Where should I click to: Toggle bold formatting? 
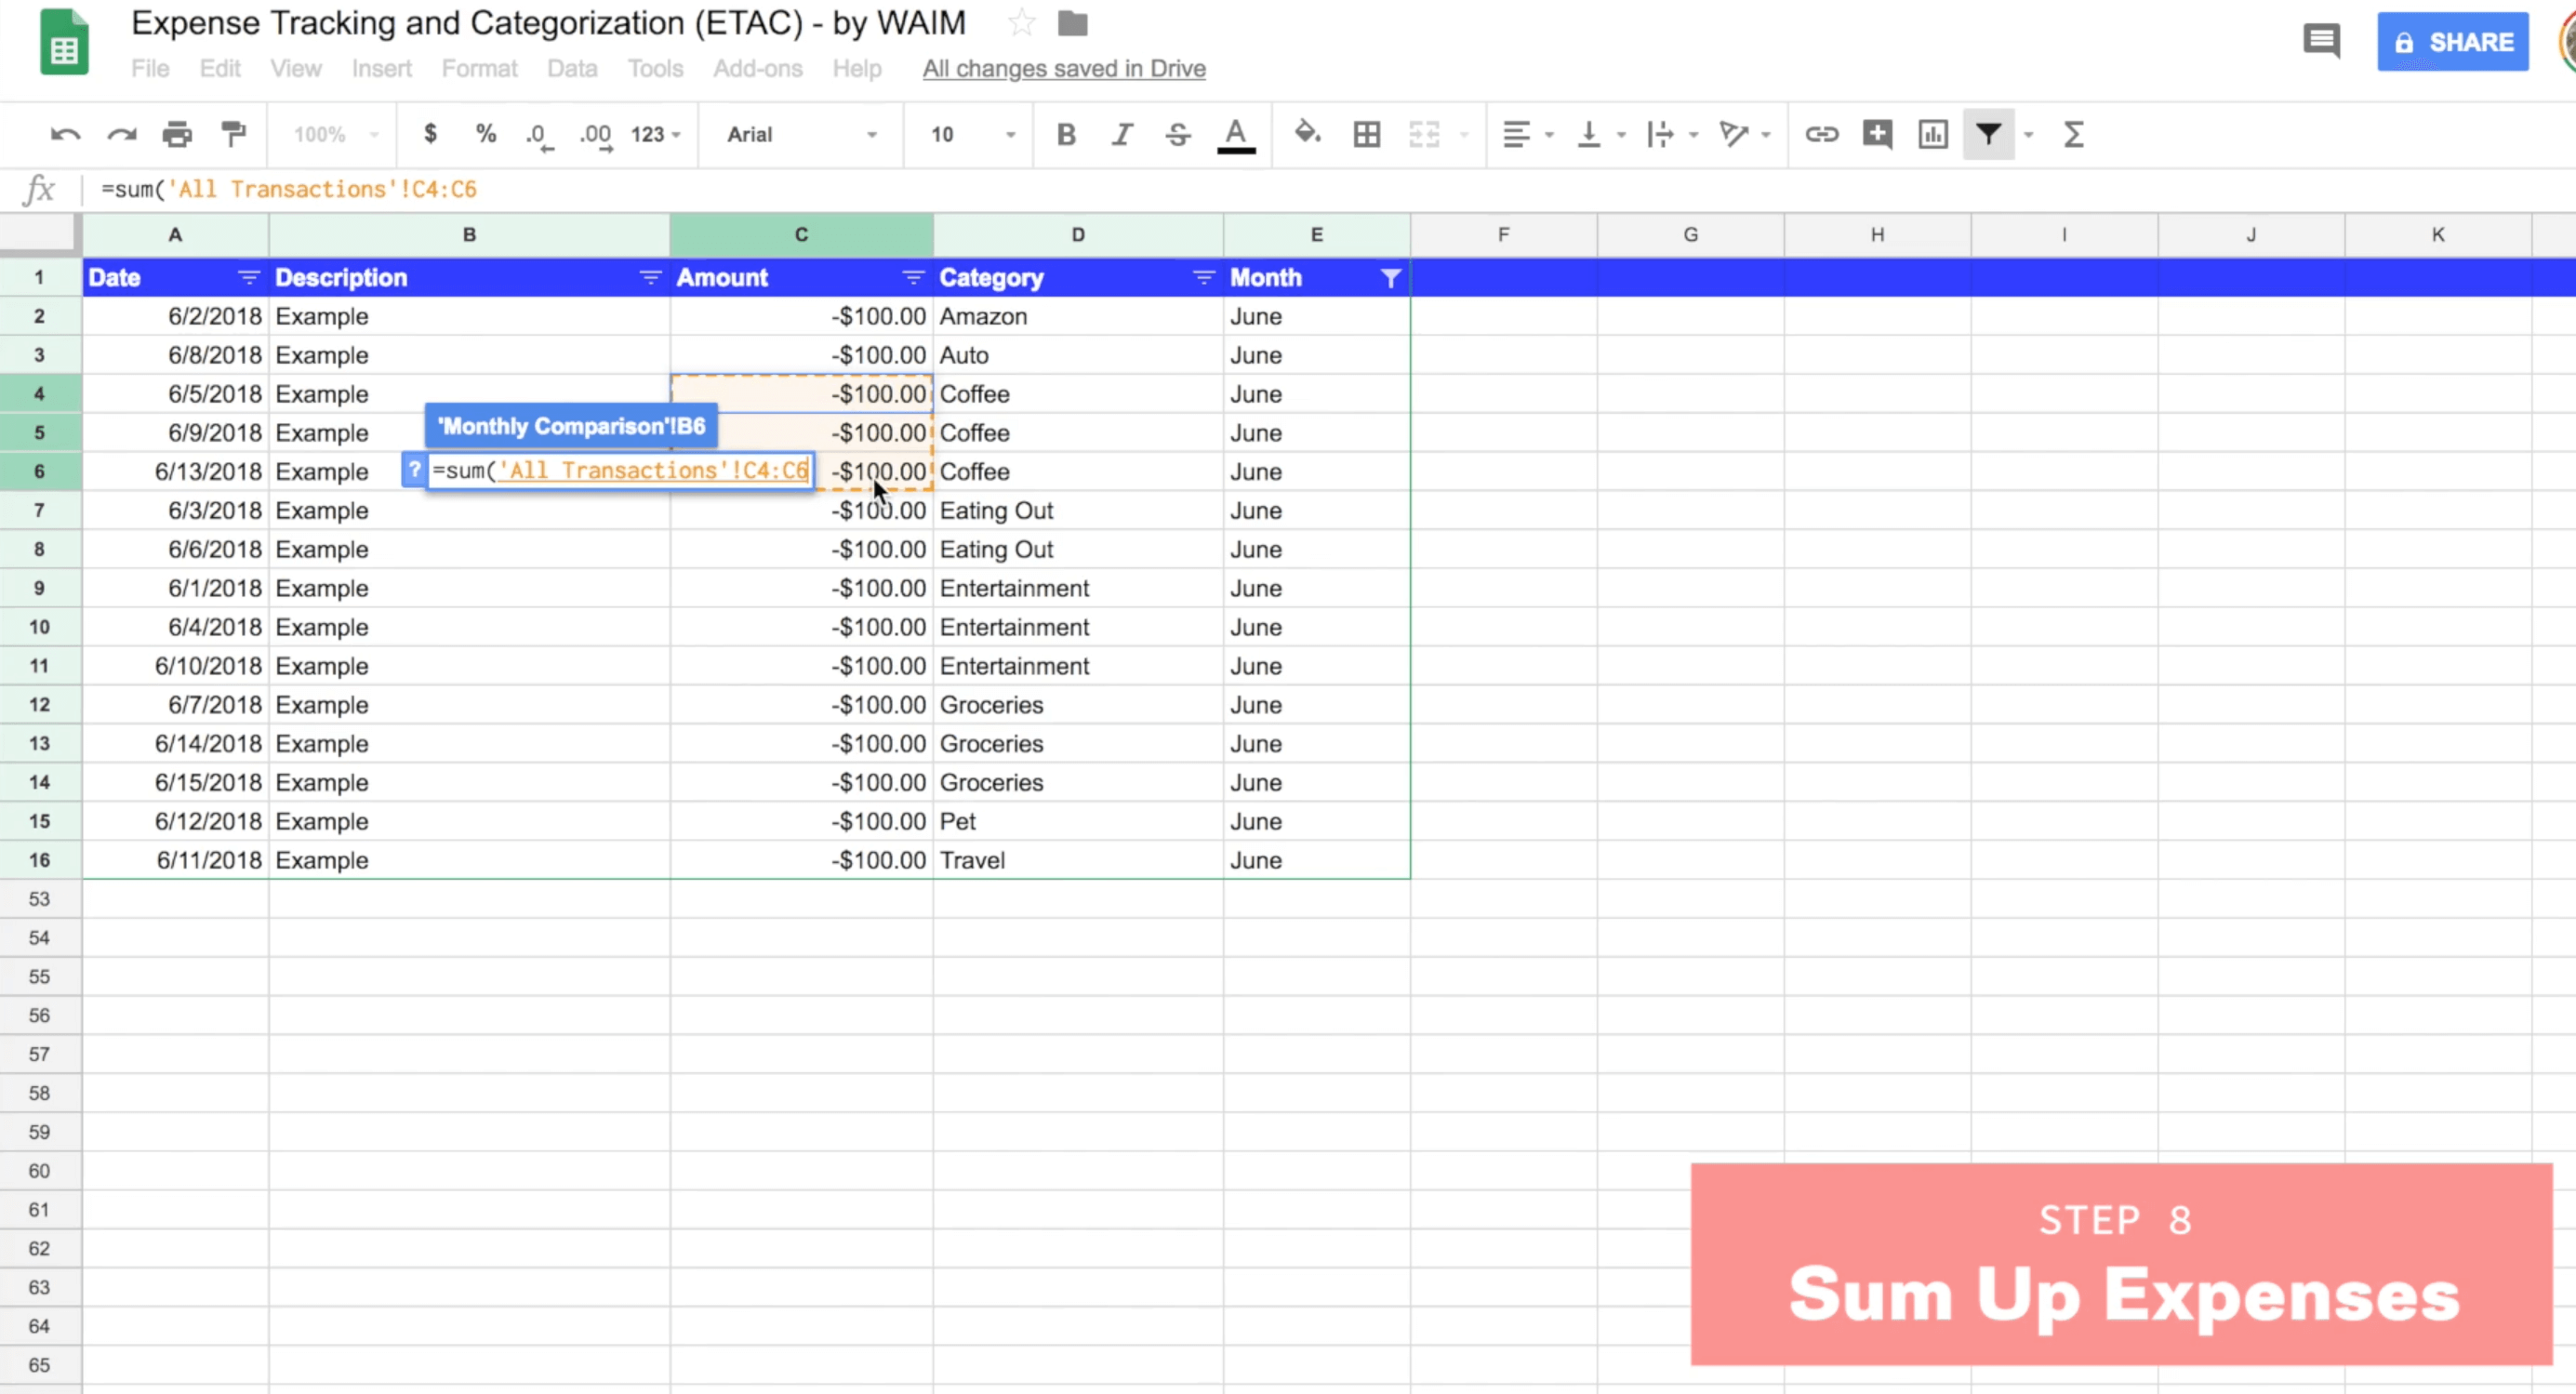(1066, 134)
